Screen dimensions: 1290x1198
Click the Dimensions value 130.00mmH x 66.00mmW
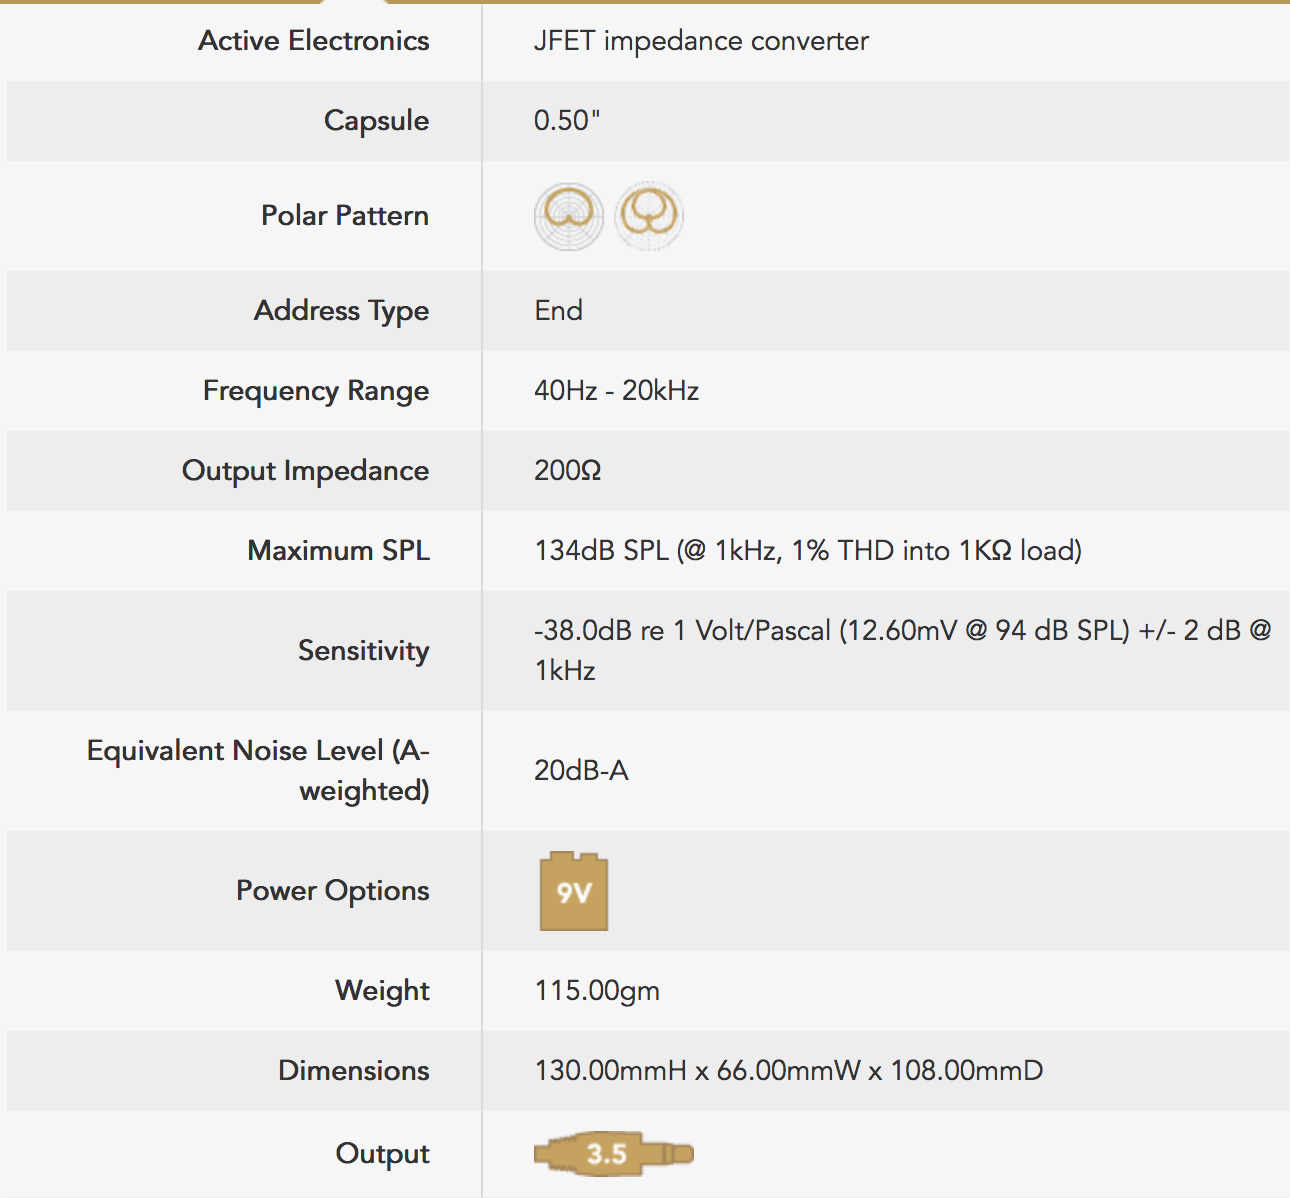(789, 1071)
